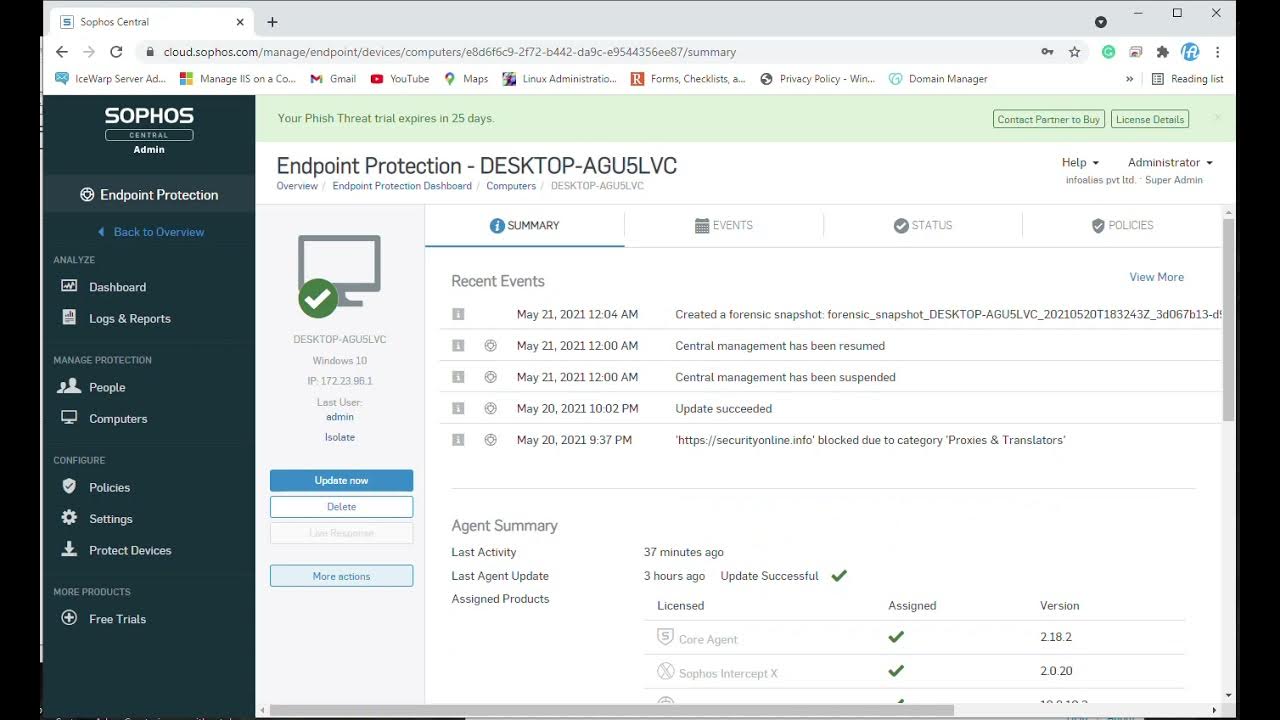Viewport: 1280px width, 720px height.
Task: Open the Domain Manager bookmark
Action: pyautogui.click(x=938, y=79)
